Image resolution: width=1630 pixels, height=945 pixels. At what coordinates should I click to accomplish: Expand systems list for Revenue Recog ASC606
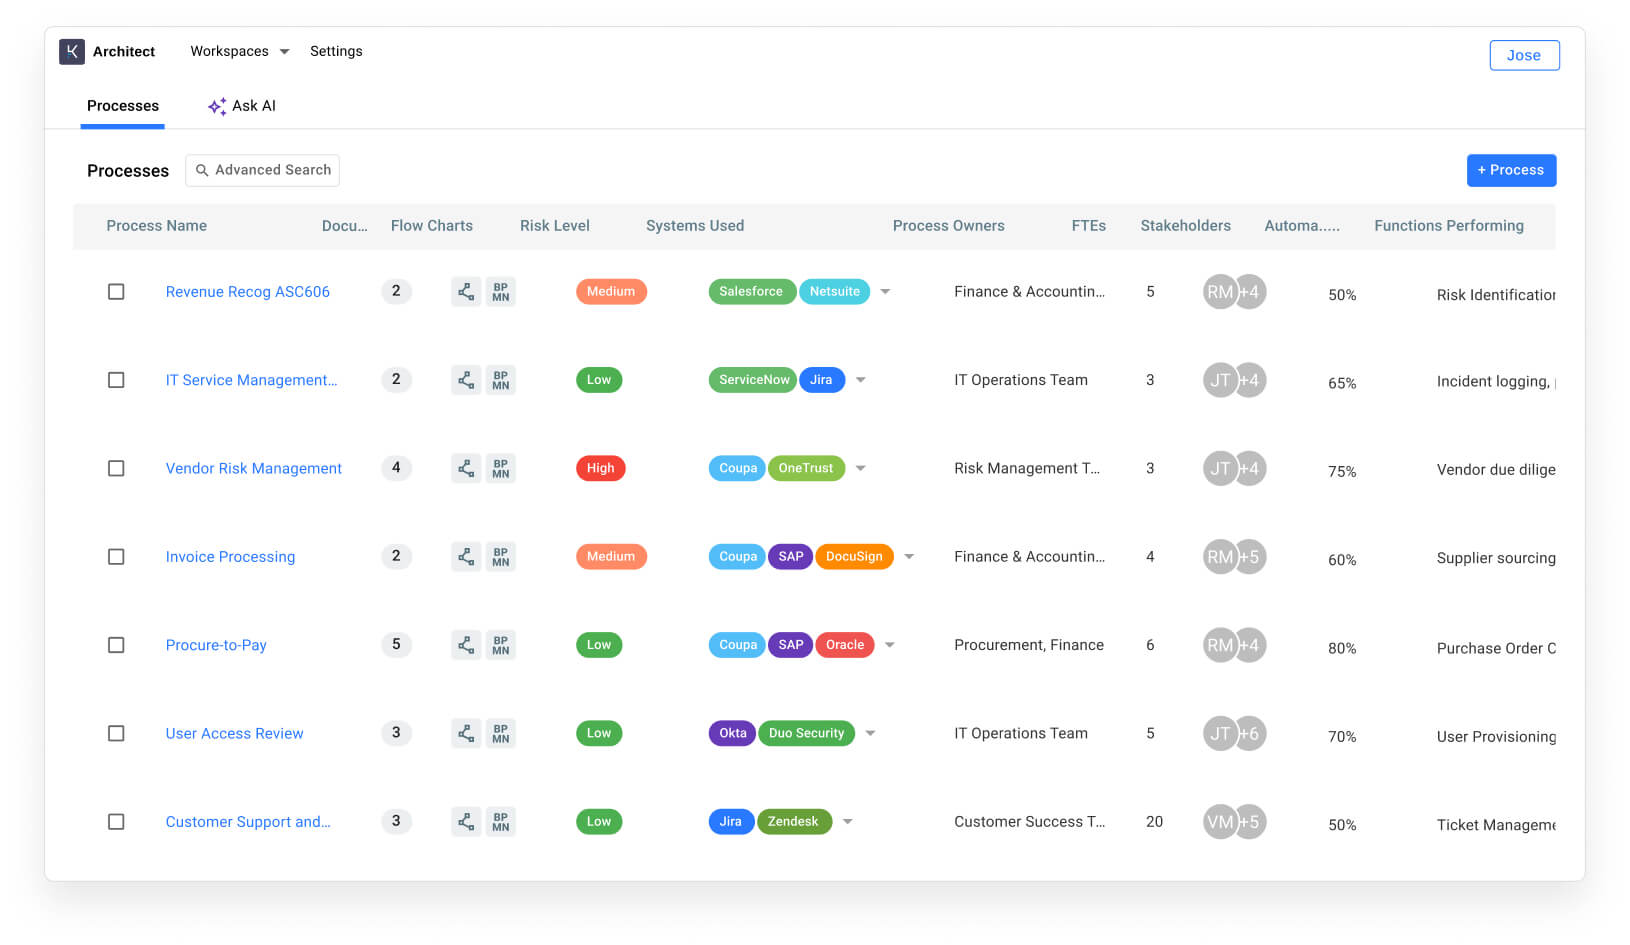coord(885,292)
